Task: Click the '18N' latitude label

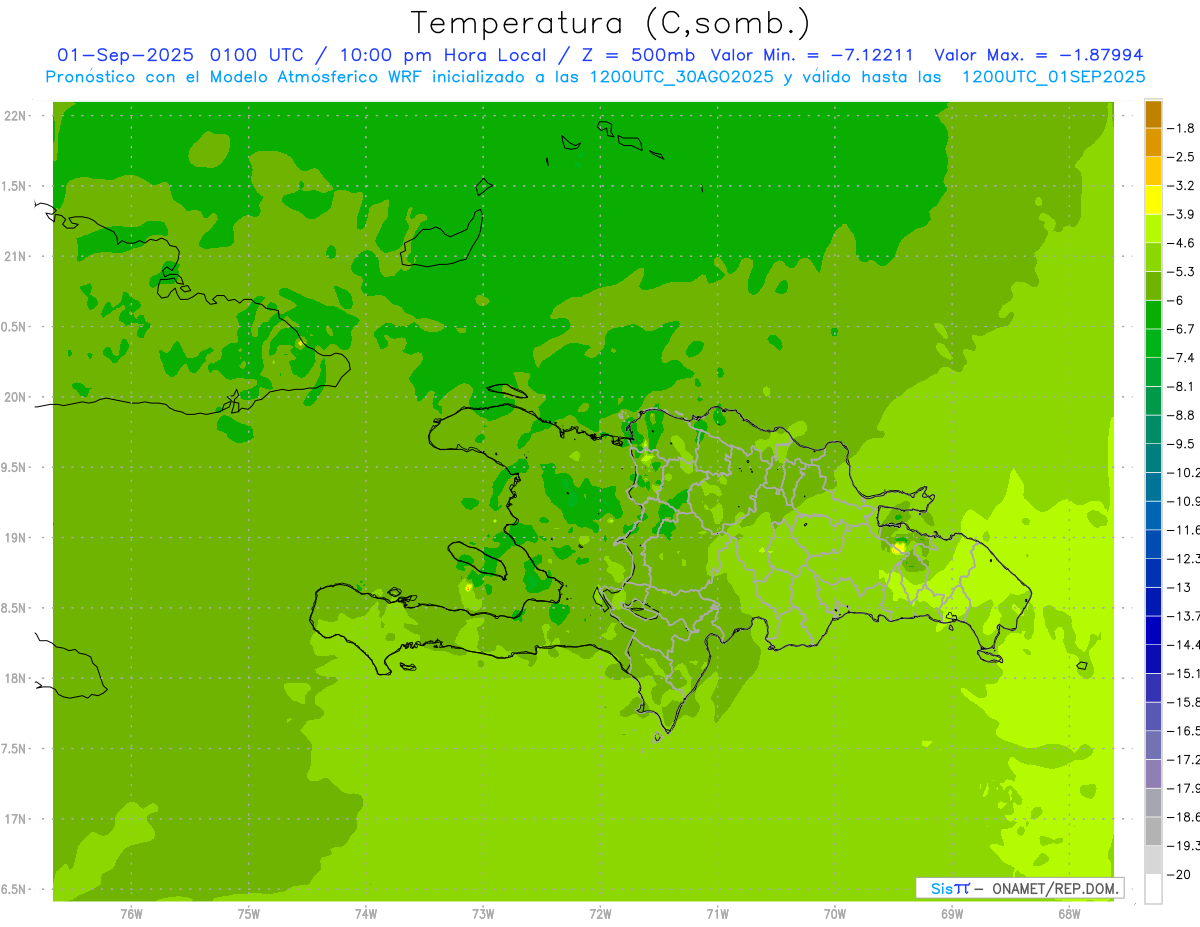Action: (x=15, y=678)
